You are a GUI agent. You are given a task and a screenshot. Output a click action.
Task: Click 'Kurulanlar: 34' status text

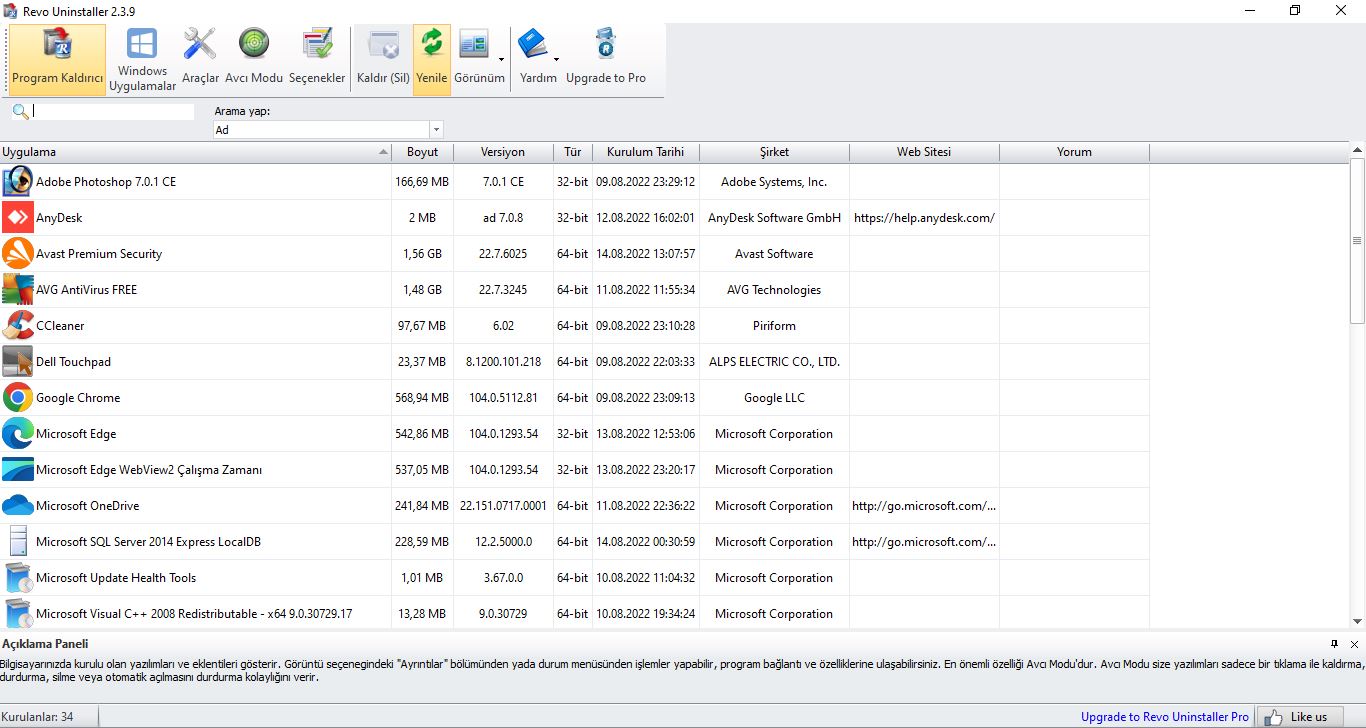click(37, 716)
